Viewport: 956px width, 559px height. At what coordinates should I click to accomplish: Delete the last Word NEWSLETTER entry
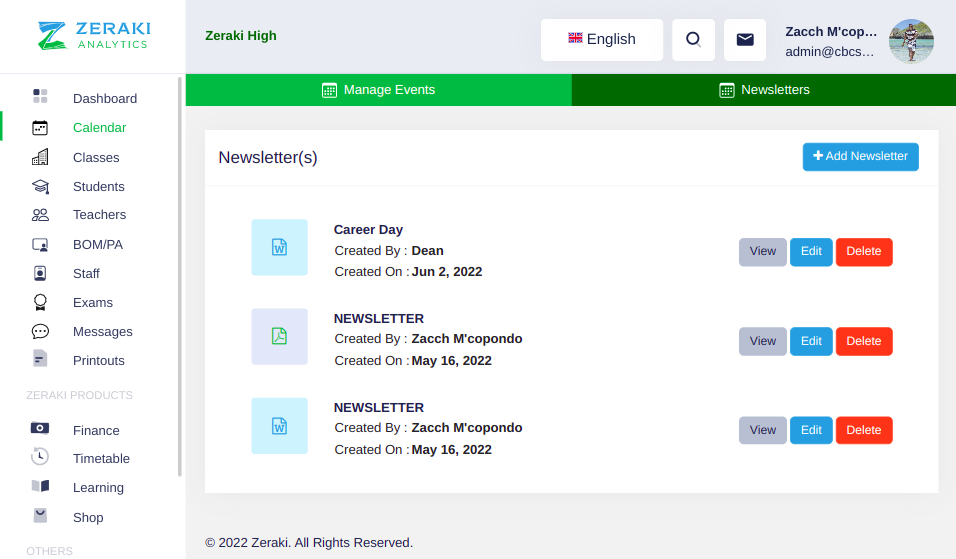[864, 430]
